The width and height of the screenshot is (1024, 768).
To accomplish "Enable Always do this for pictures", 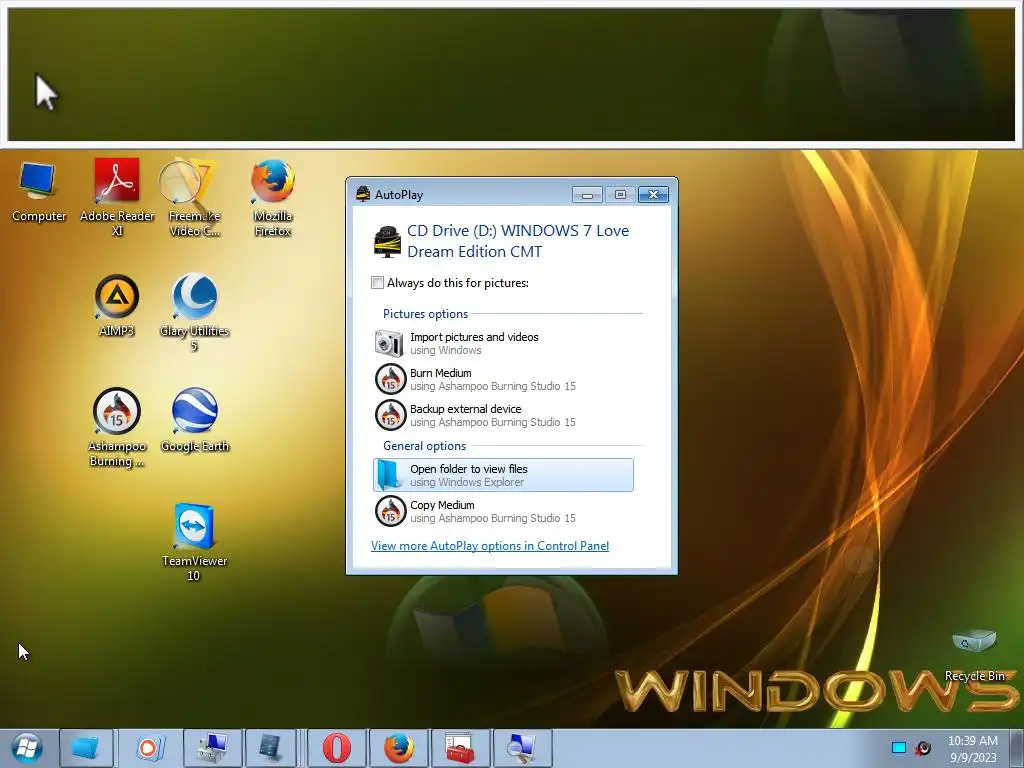I will pyautogui.click(x=377, y=283).
